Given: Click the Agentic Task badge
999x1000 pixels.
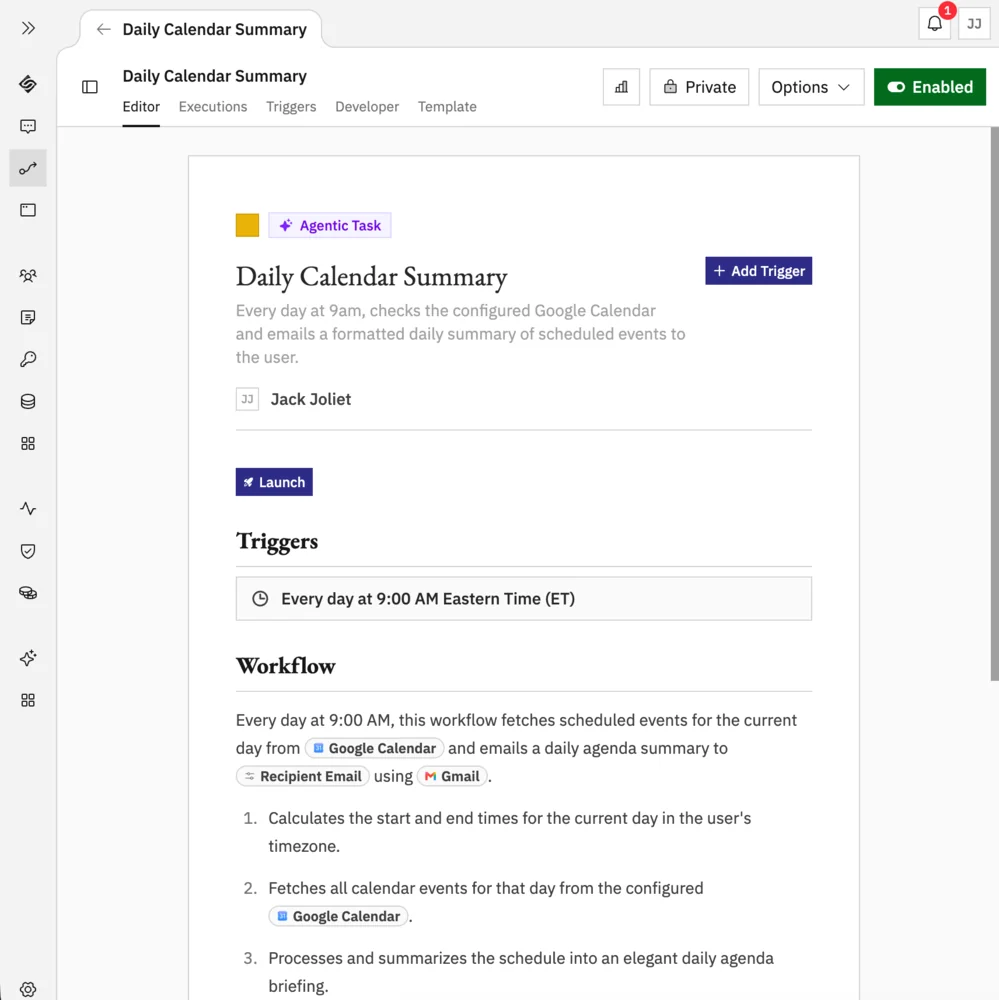Looking at the screenshot, I should point(330,225).
